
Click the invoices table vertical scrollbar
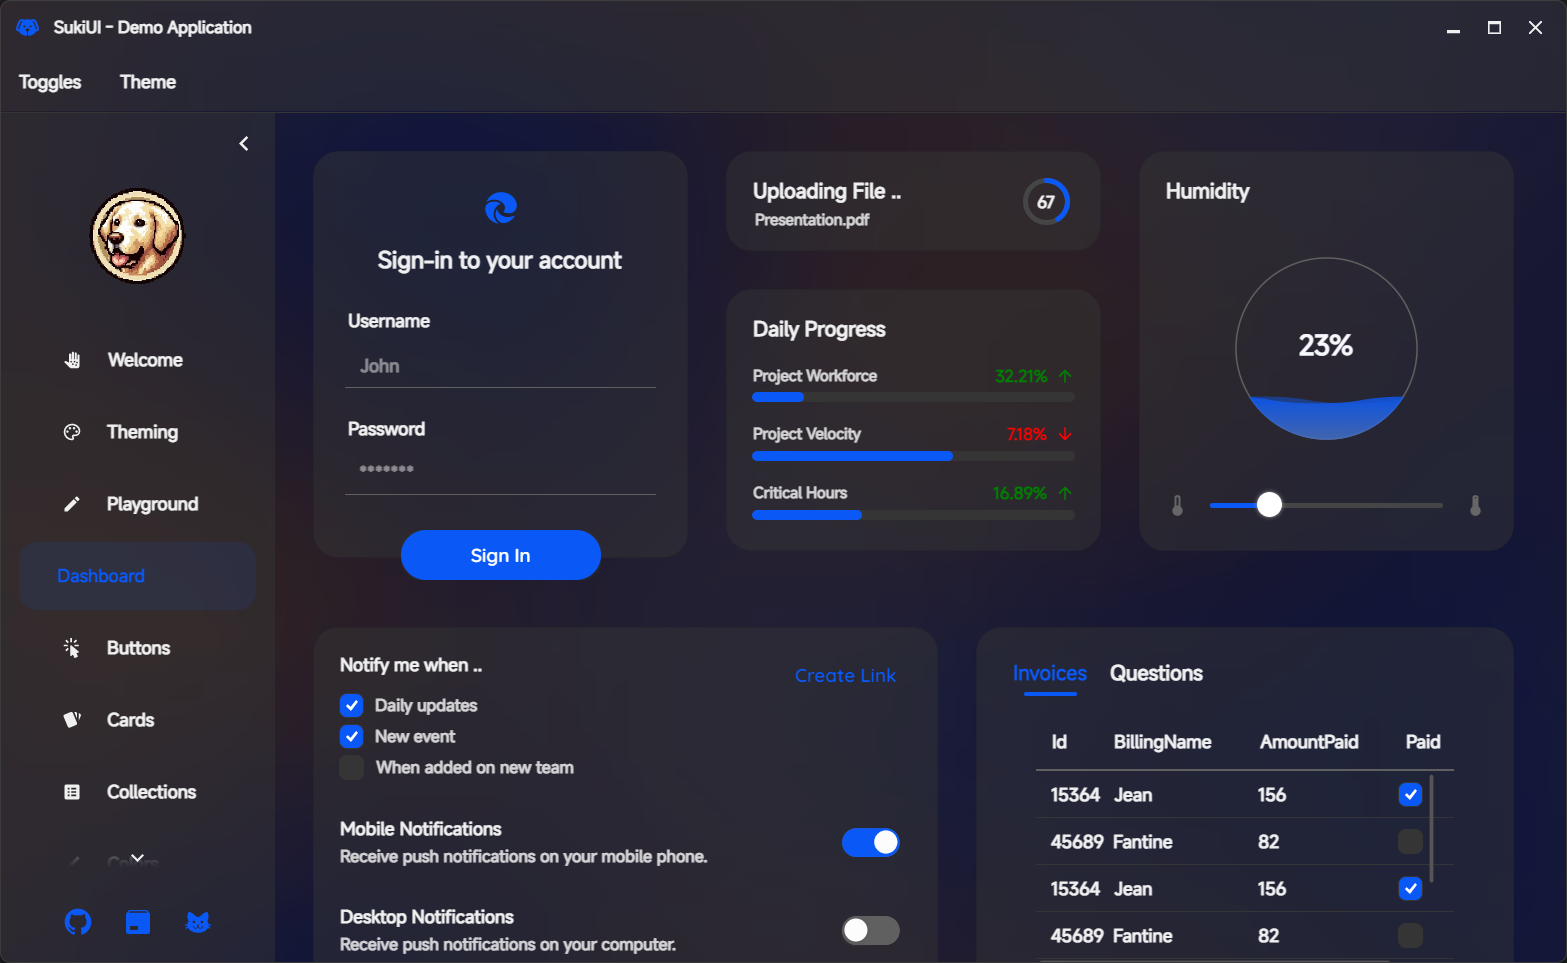coord(1432,829)
